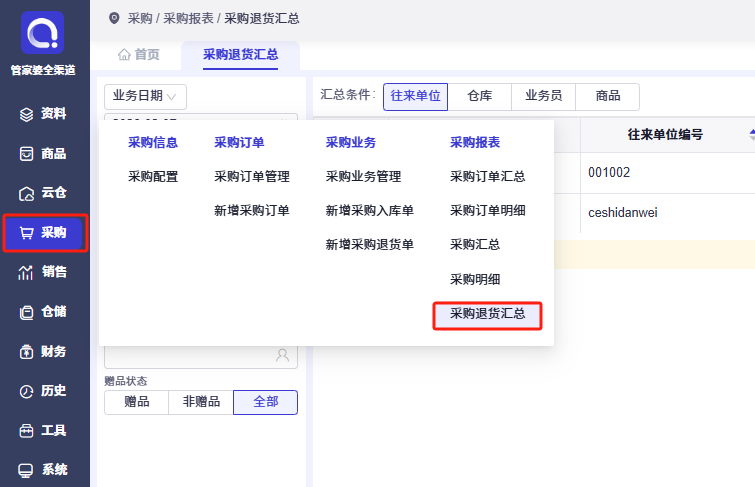Select 商品 summary condition
Image resolution: width=755 pixels, height=487 pixels.
click(x=608, y=96)
